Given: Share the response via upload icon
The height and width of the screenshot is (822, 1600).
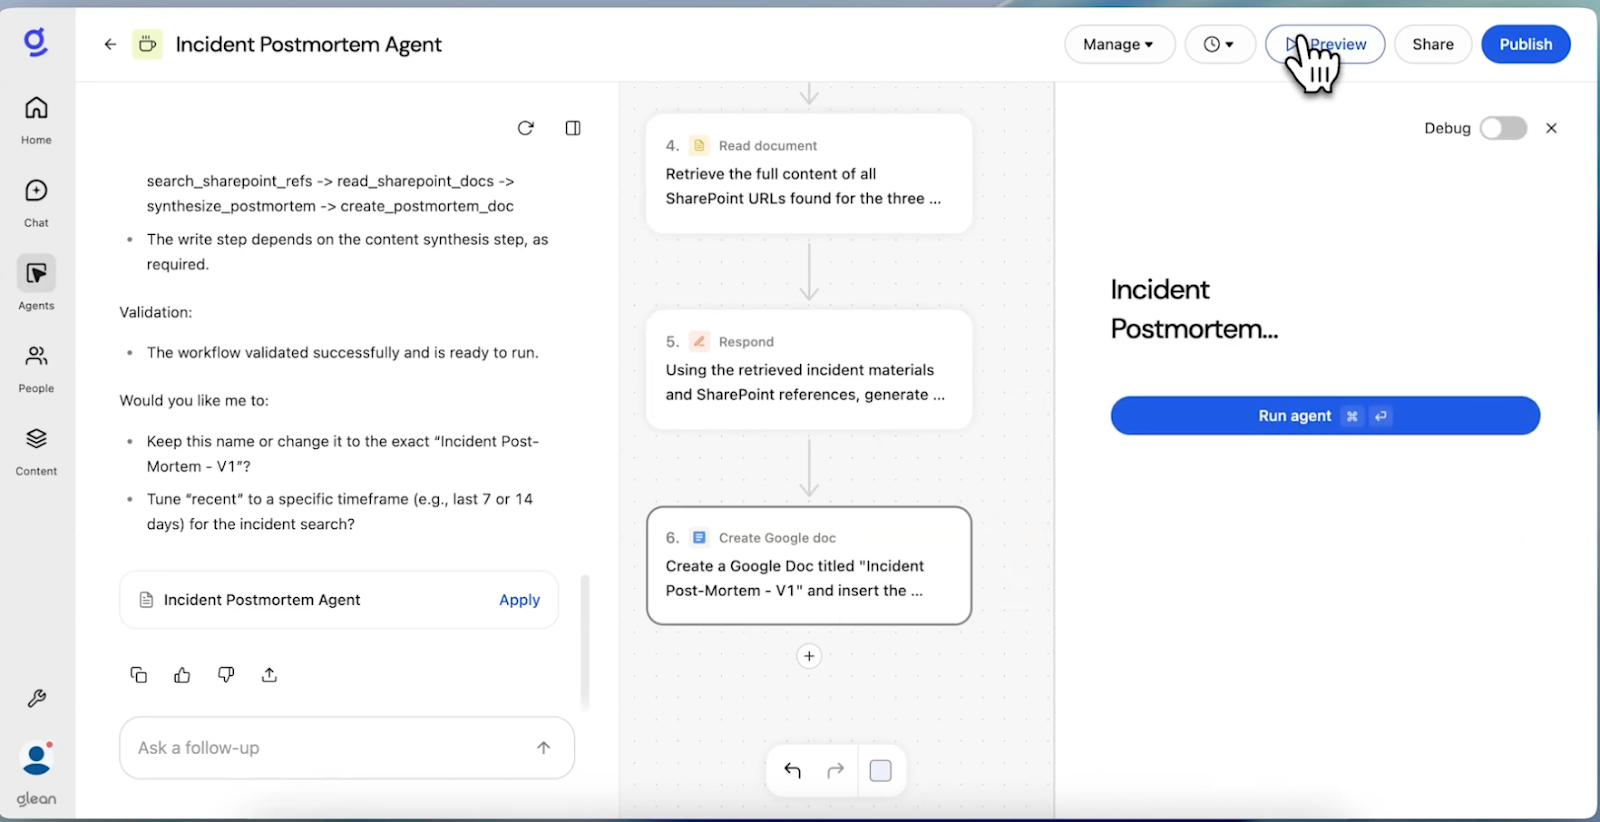Looking at the screenshot, I should click(269, 675).
